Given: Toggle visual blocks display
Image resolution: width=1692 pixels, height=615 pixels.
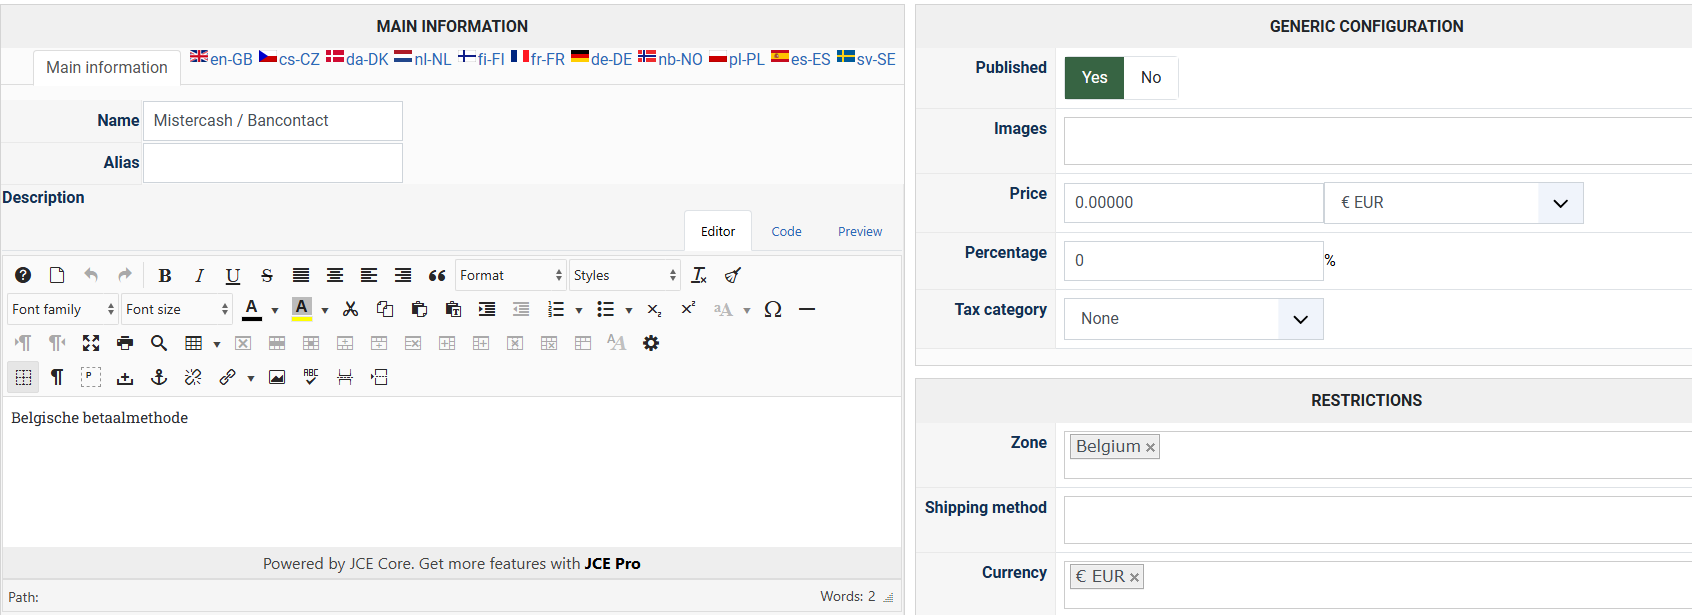Looking at the screenshot, I should tap(23, 377).
